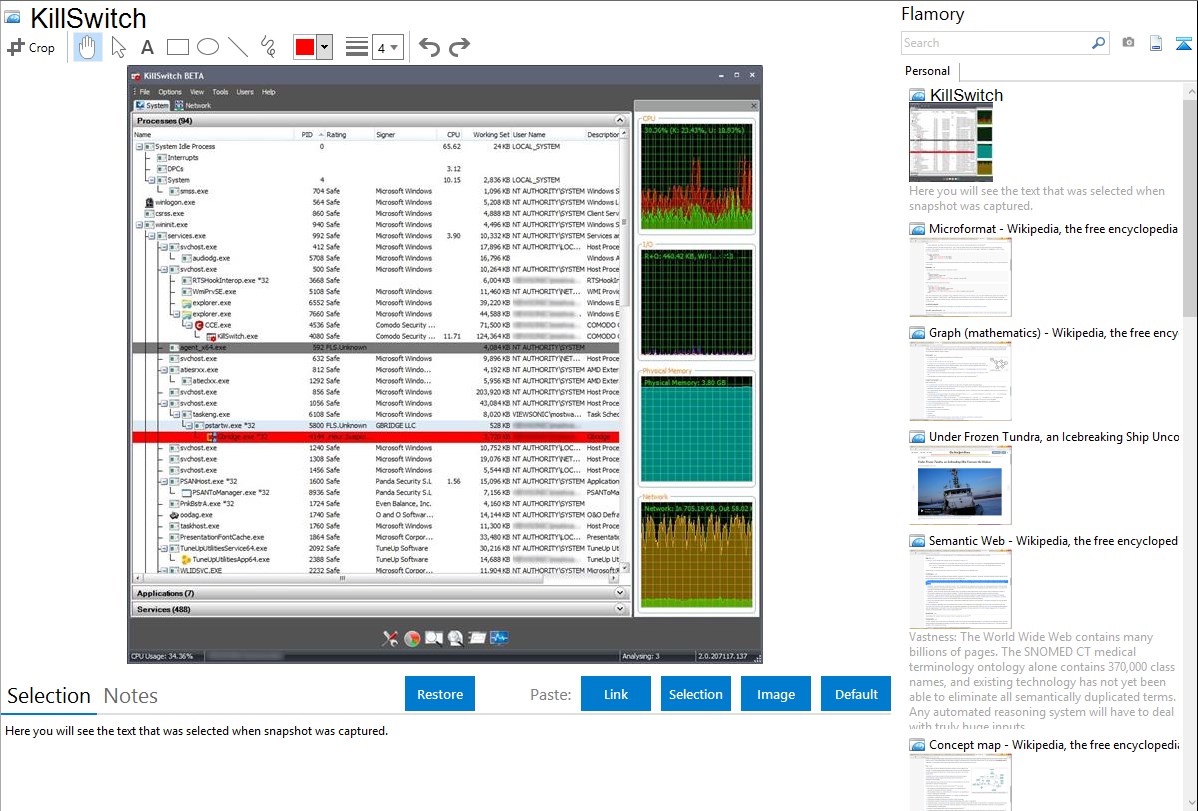Switch to Network tab in KillSwitch window
The image size is (1198, 811).
pos(193,105)
